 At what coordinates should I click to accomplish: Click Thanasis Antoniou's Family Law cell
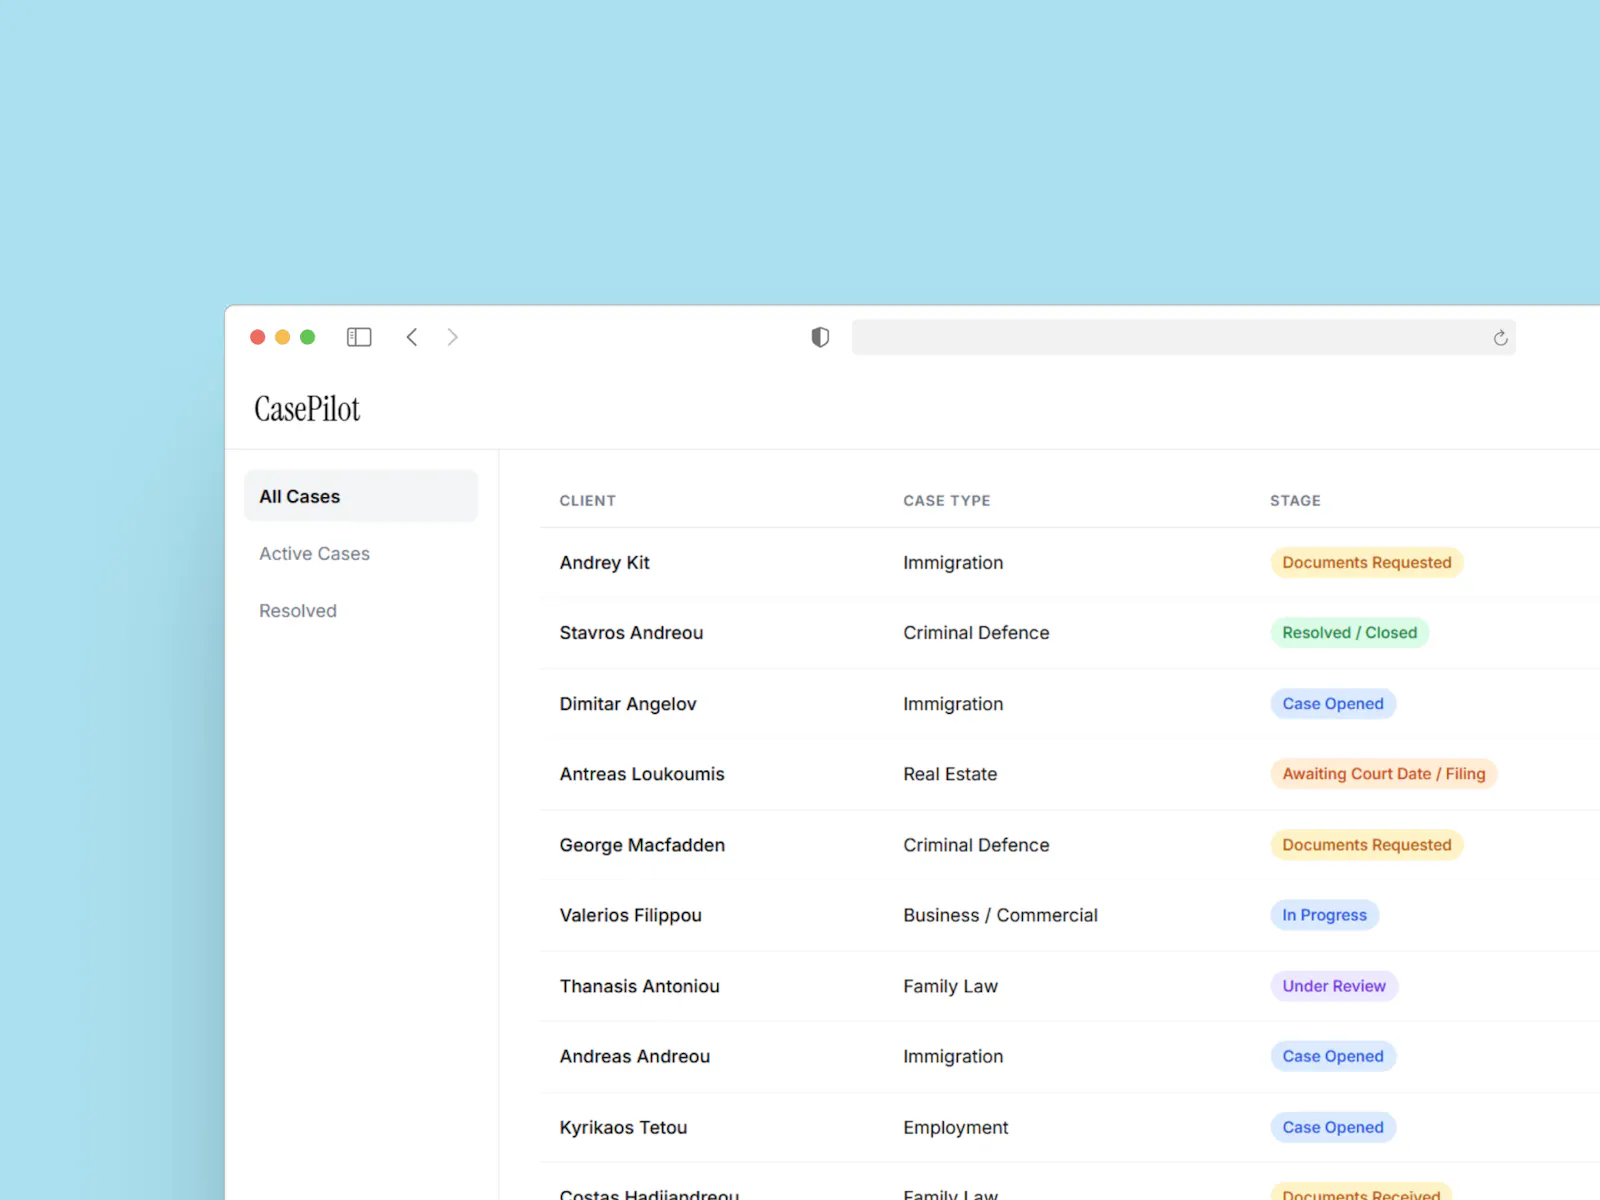(950, 985)
